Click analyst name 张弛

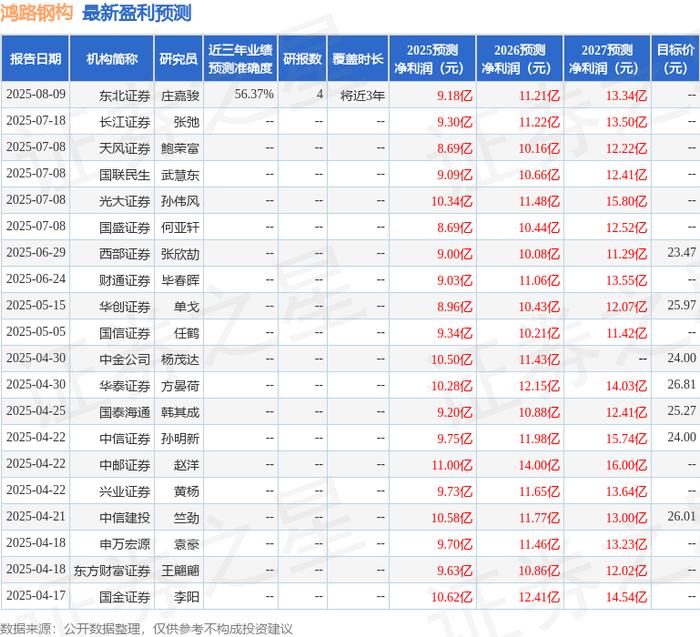coord(187,122)
